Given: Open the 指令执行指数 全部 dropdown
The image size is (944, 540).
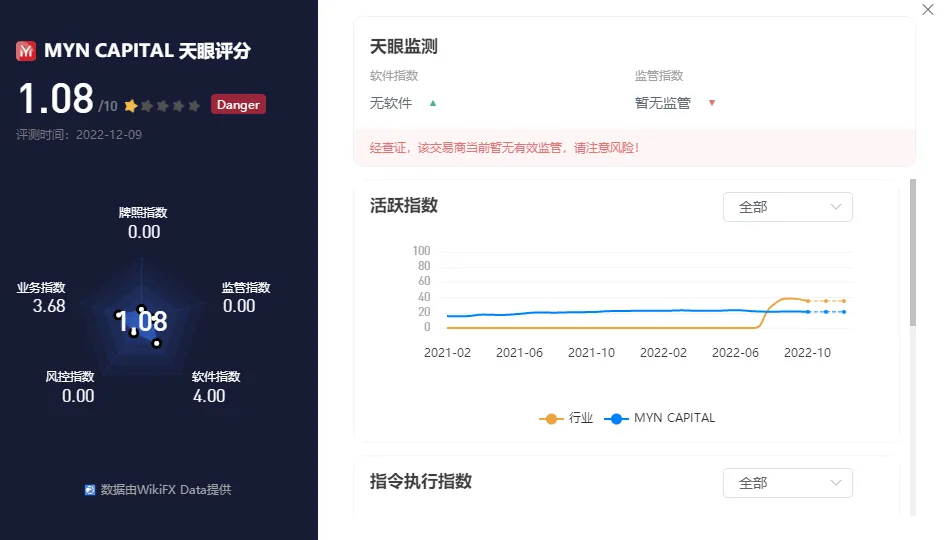Looking at the screenshot, I should coord(787,483).
